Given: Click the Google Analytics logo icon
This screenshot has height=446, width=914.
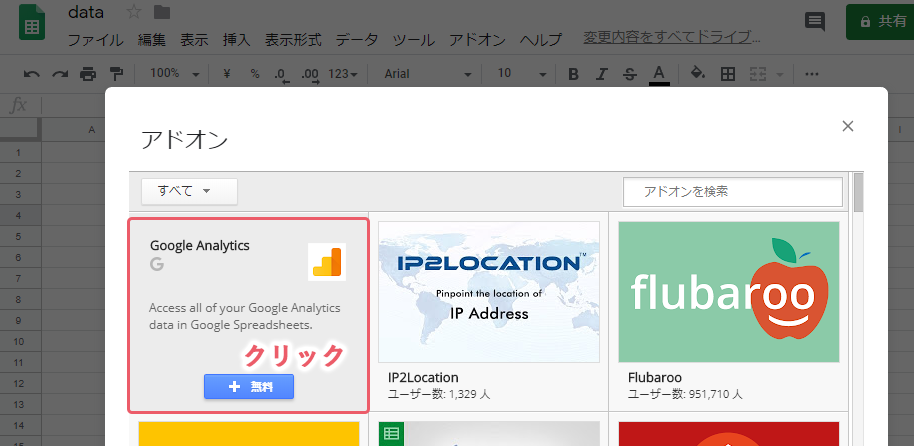Looking at the screenshot, I should (327, 262).
